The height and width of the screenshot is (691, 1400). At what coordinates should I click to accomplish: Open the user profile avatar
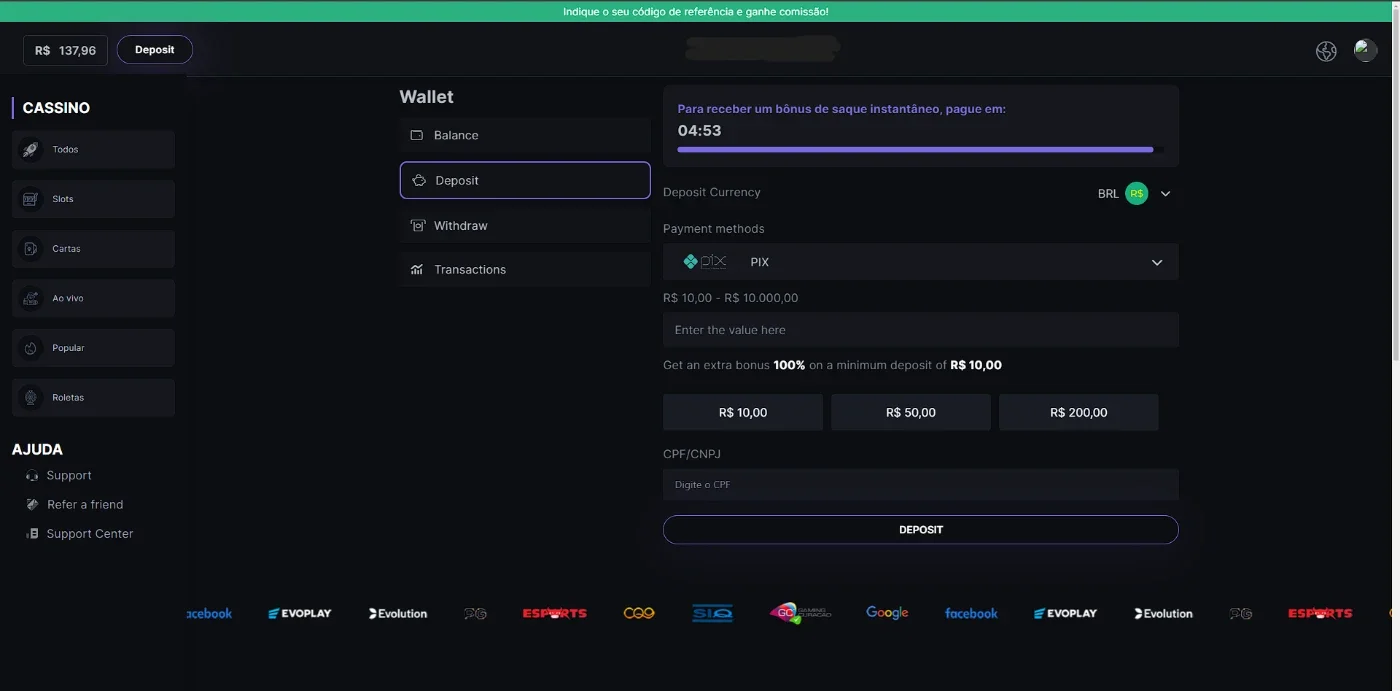pos(1365,50)
